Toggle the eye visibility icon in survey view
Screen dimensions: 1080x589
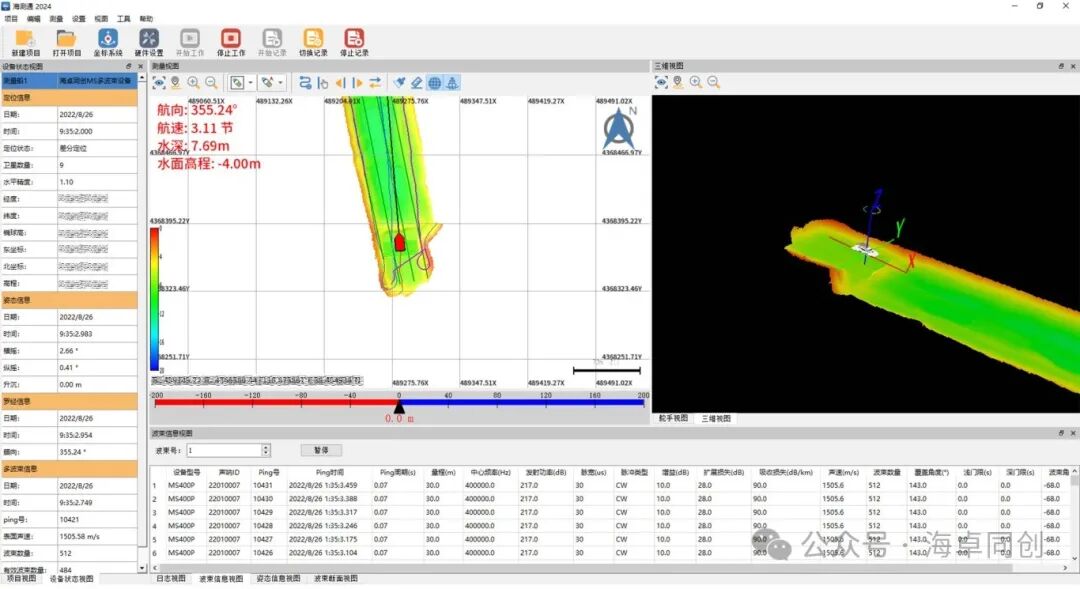[158, 83]
